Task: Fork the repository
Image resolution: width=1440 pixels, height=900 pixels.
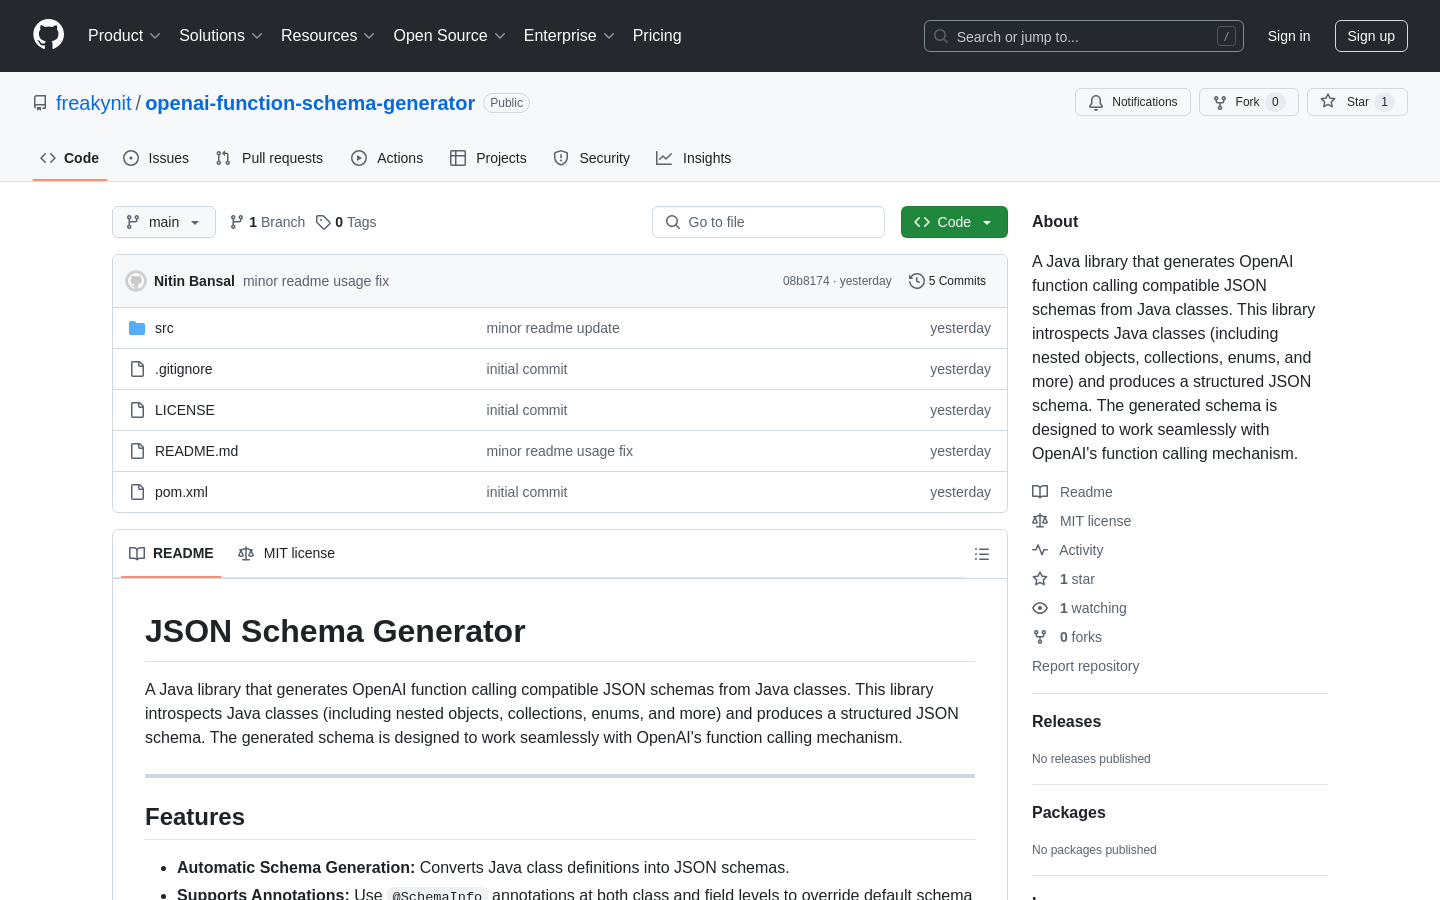Action: pyautogui.click(x=1248, y=102)
